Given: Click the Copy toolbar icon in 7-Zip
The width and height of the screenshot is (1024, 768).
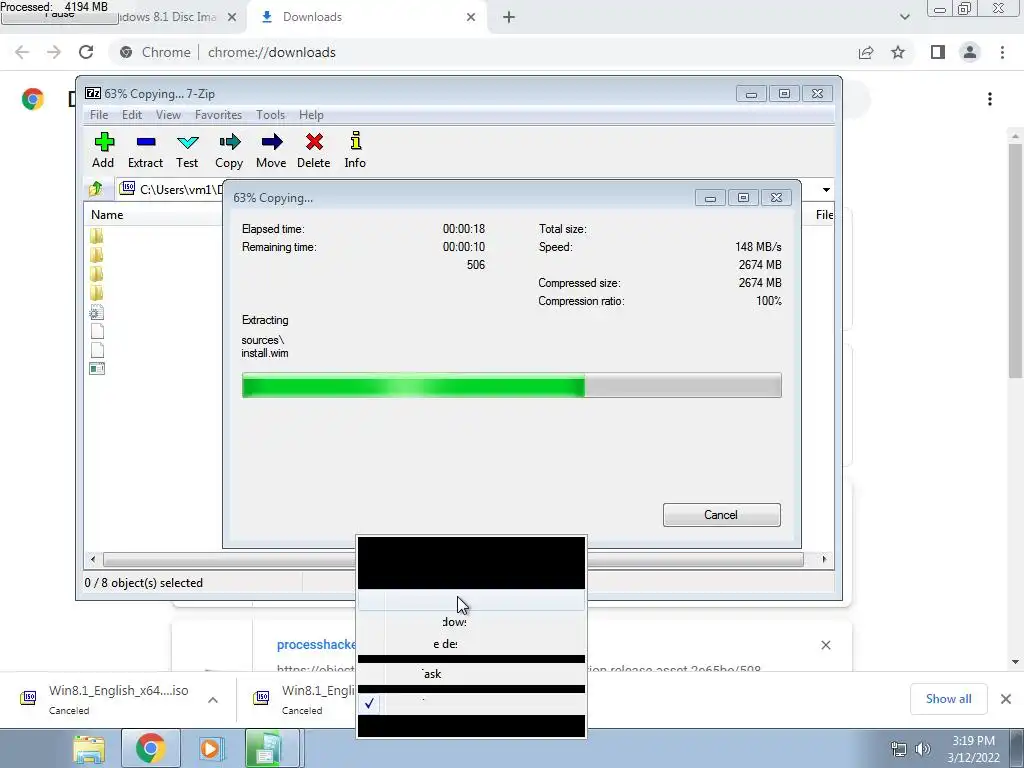Looking at the screenshot, I should coord(229,150).
